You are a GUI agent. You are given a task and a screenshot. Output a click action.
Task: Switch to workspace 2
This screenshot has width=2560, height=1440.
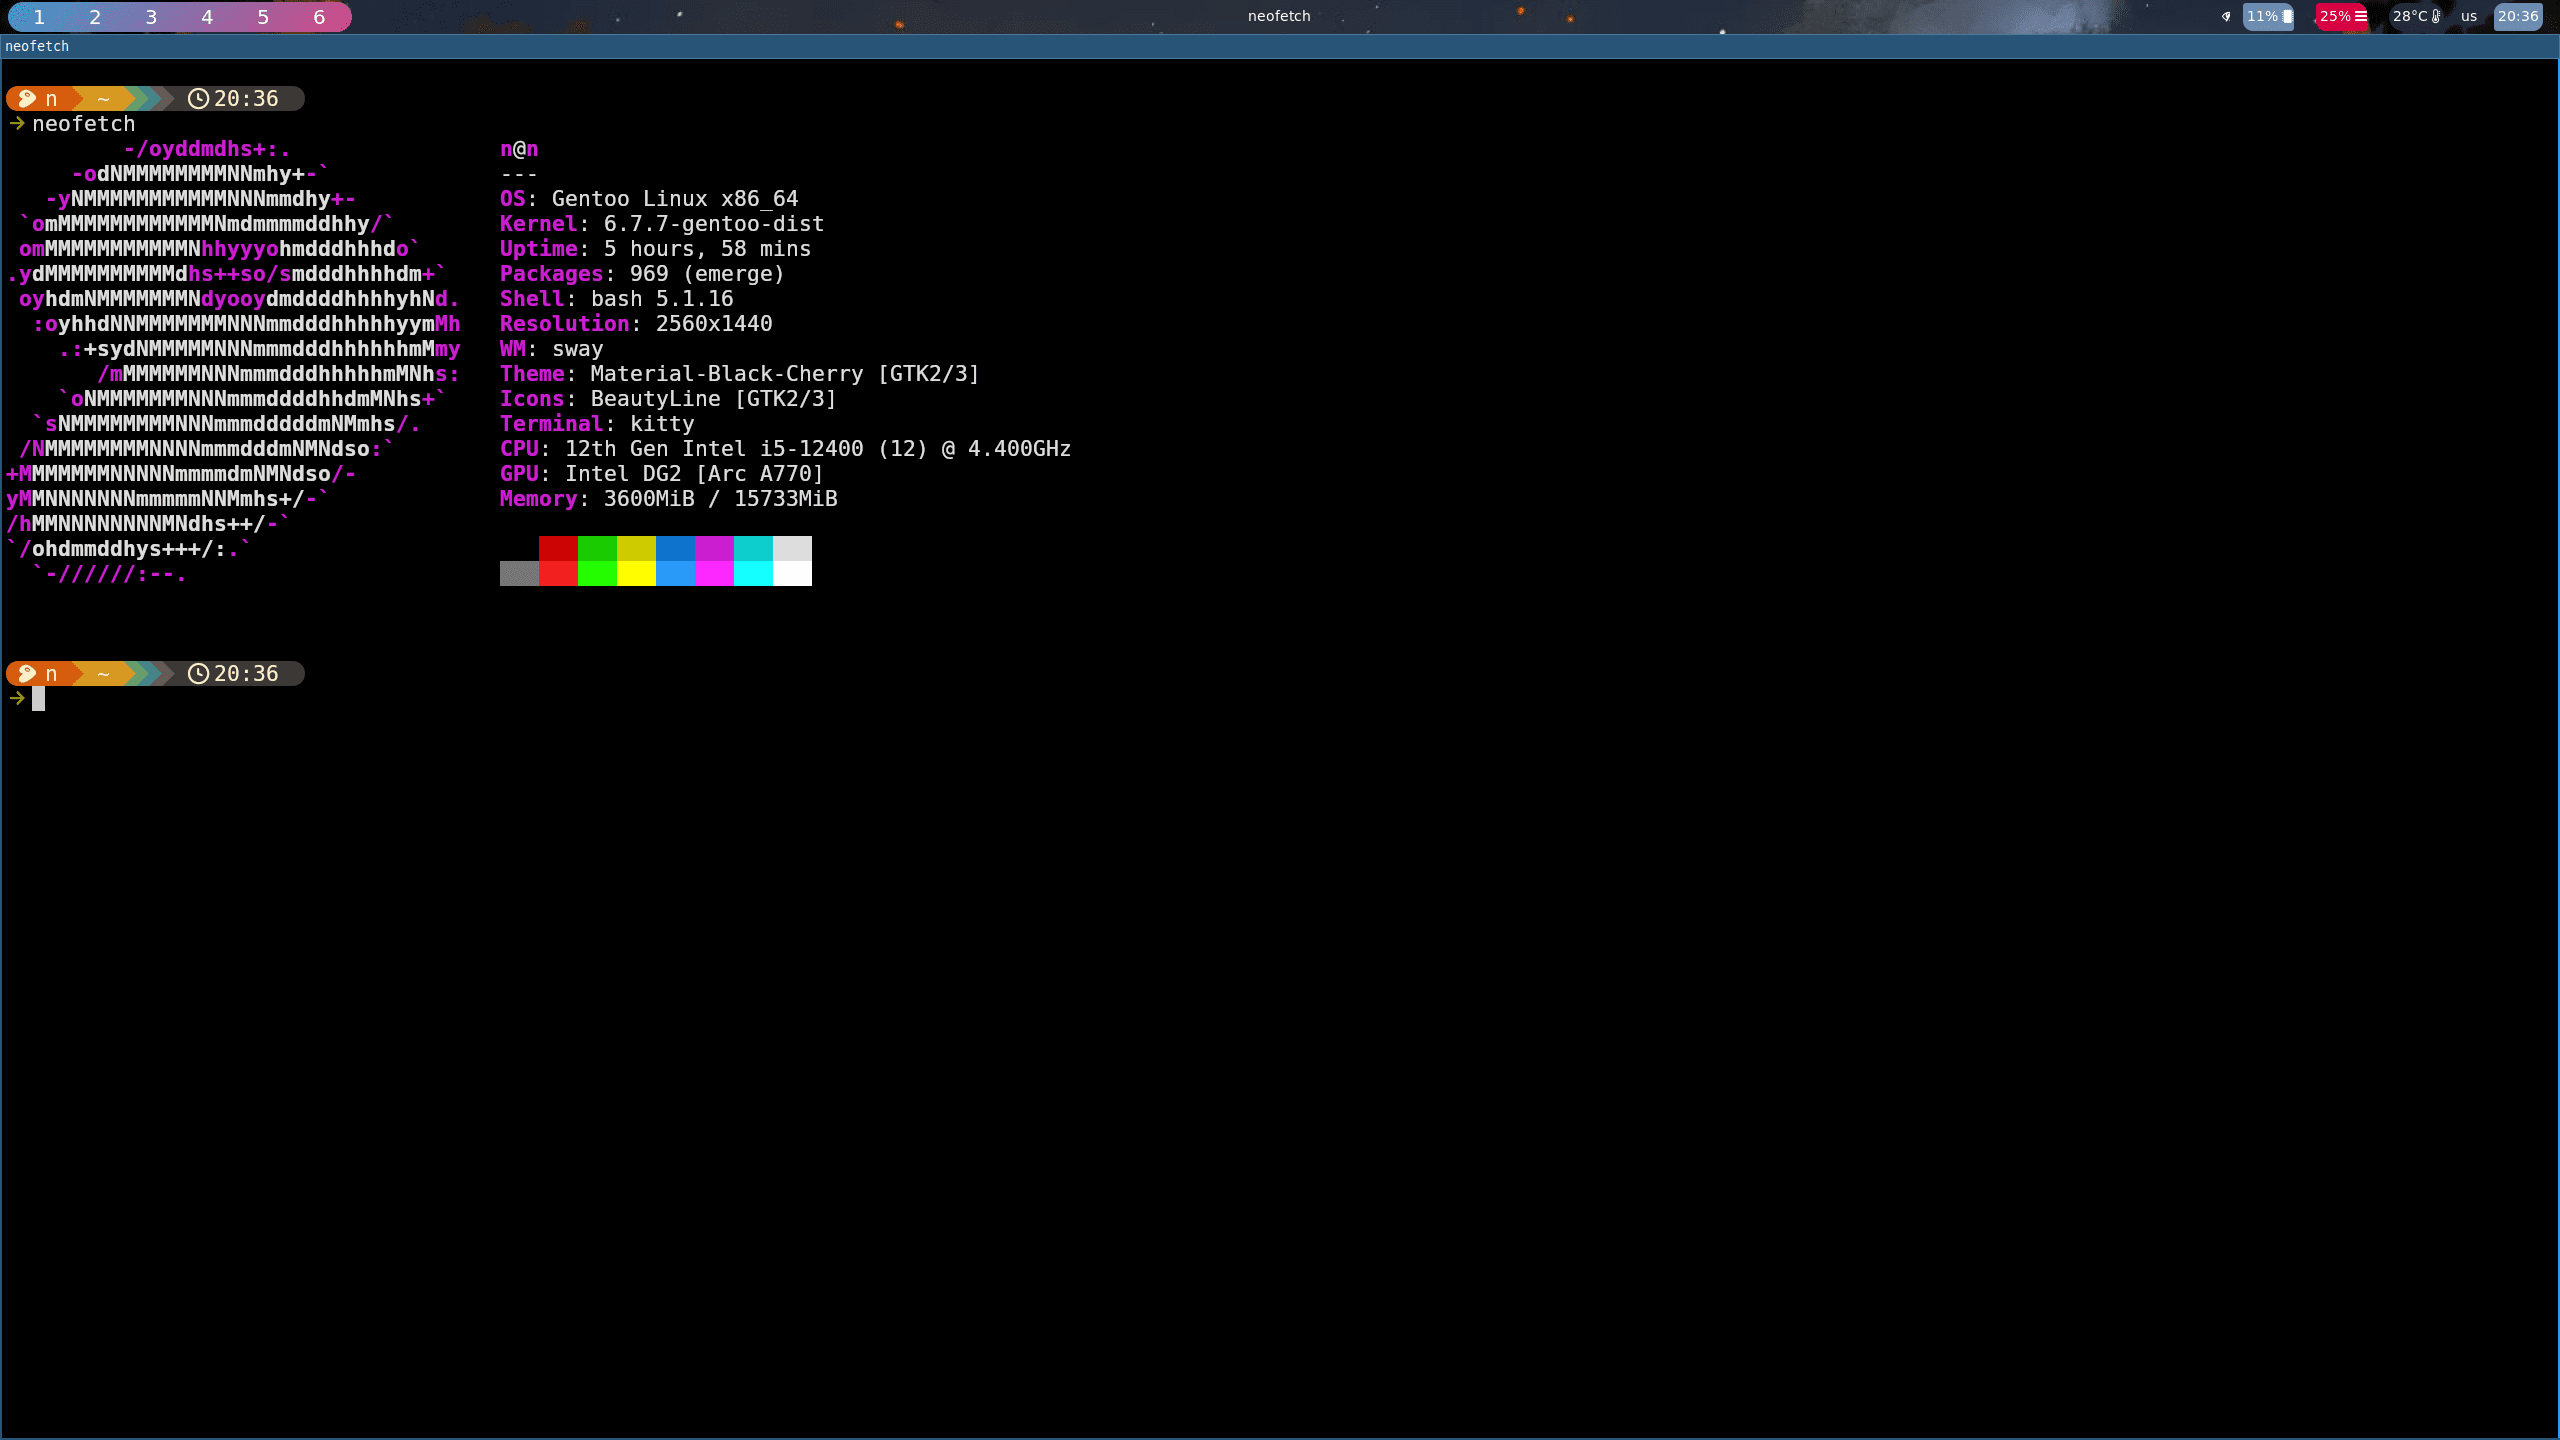point(95,17)
